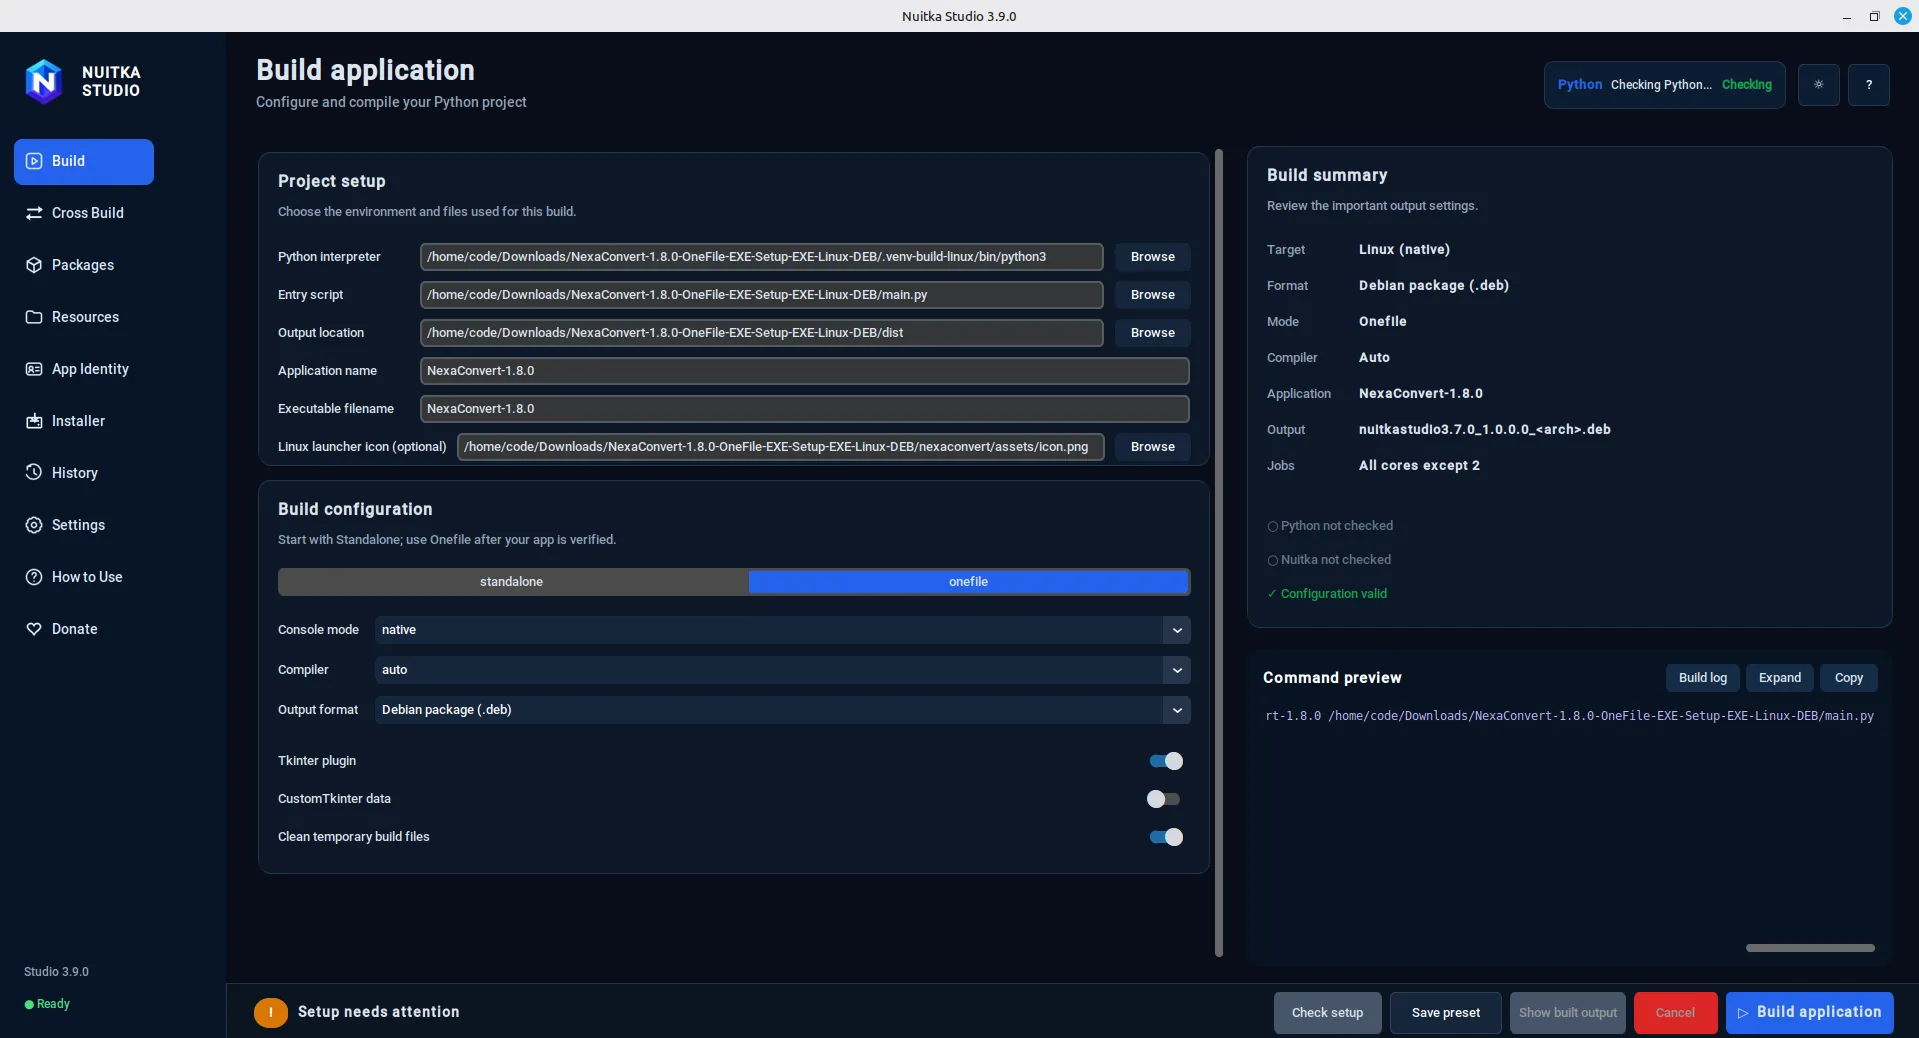Open help with the question mark button
Screen dimensions: 1919x1038
point(1868,85)
